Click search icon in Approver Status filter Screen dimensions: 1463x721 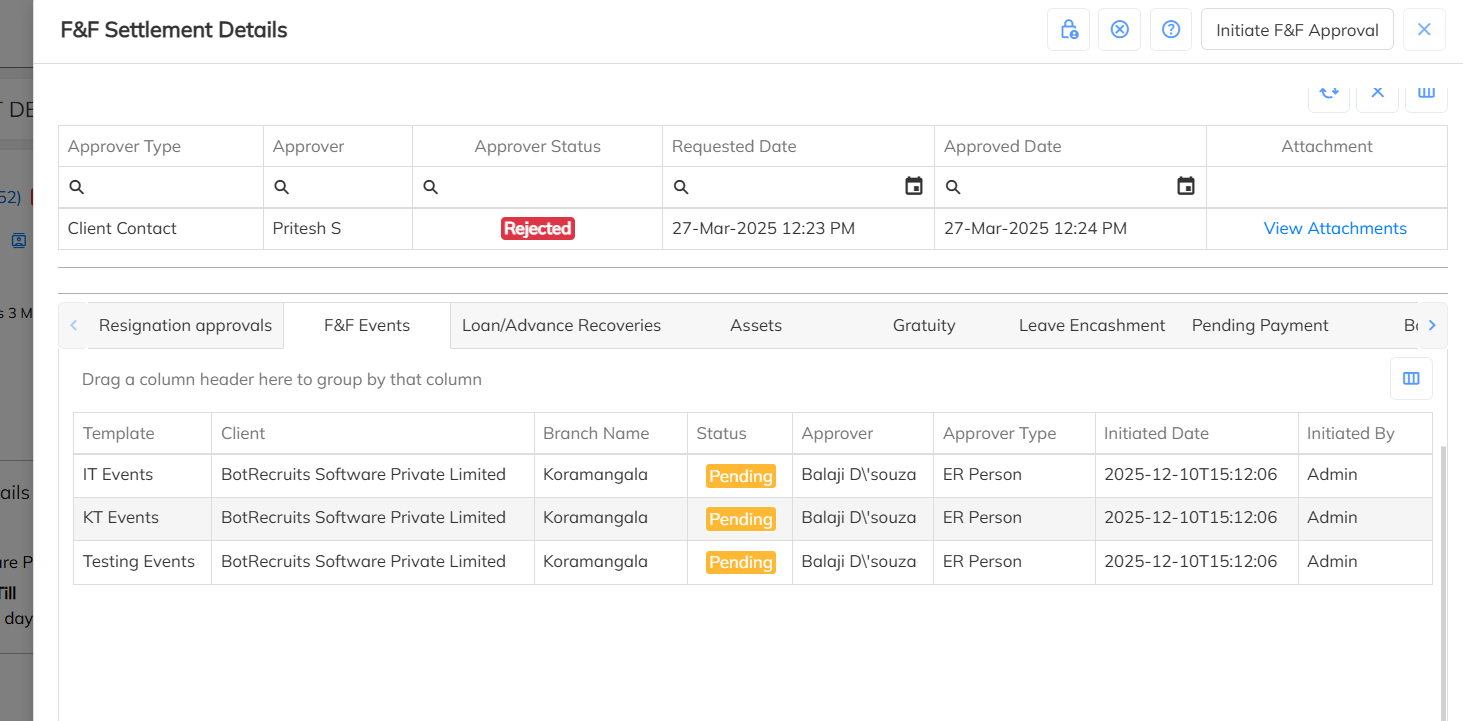point(431,187)
